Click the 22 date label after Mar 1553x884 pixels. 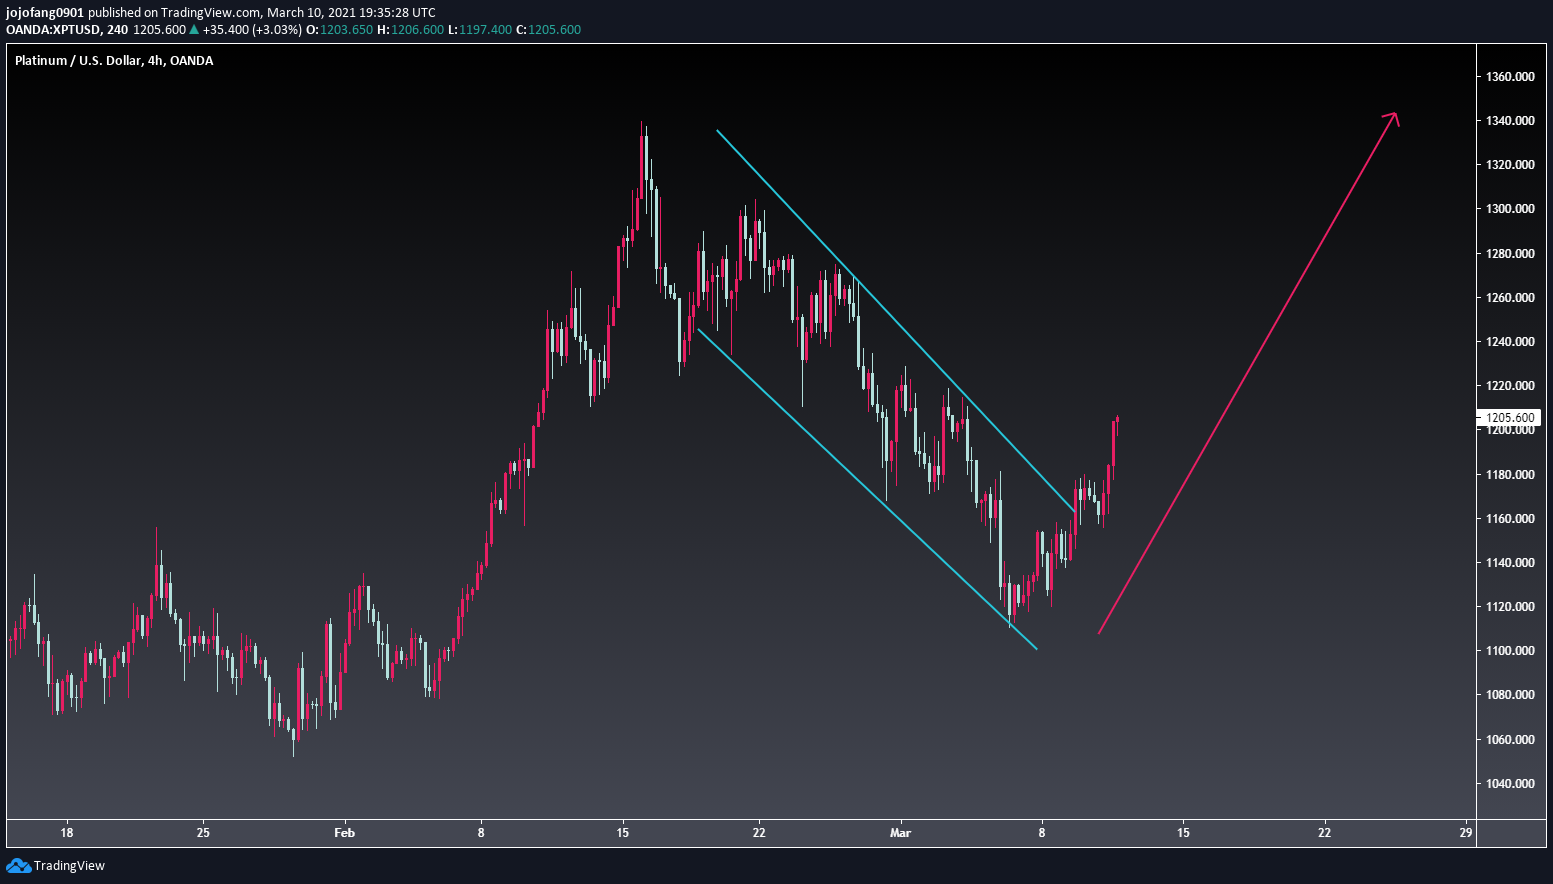click(x=1325, y=833)
